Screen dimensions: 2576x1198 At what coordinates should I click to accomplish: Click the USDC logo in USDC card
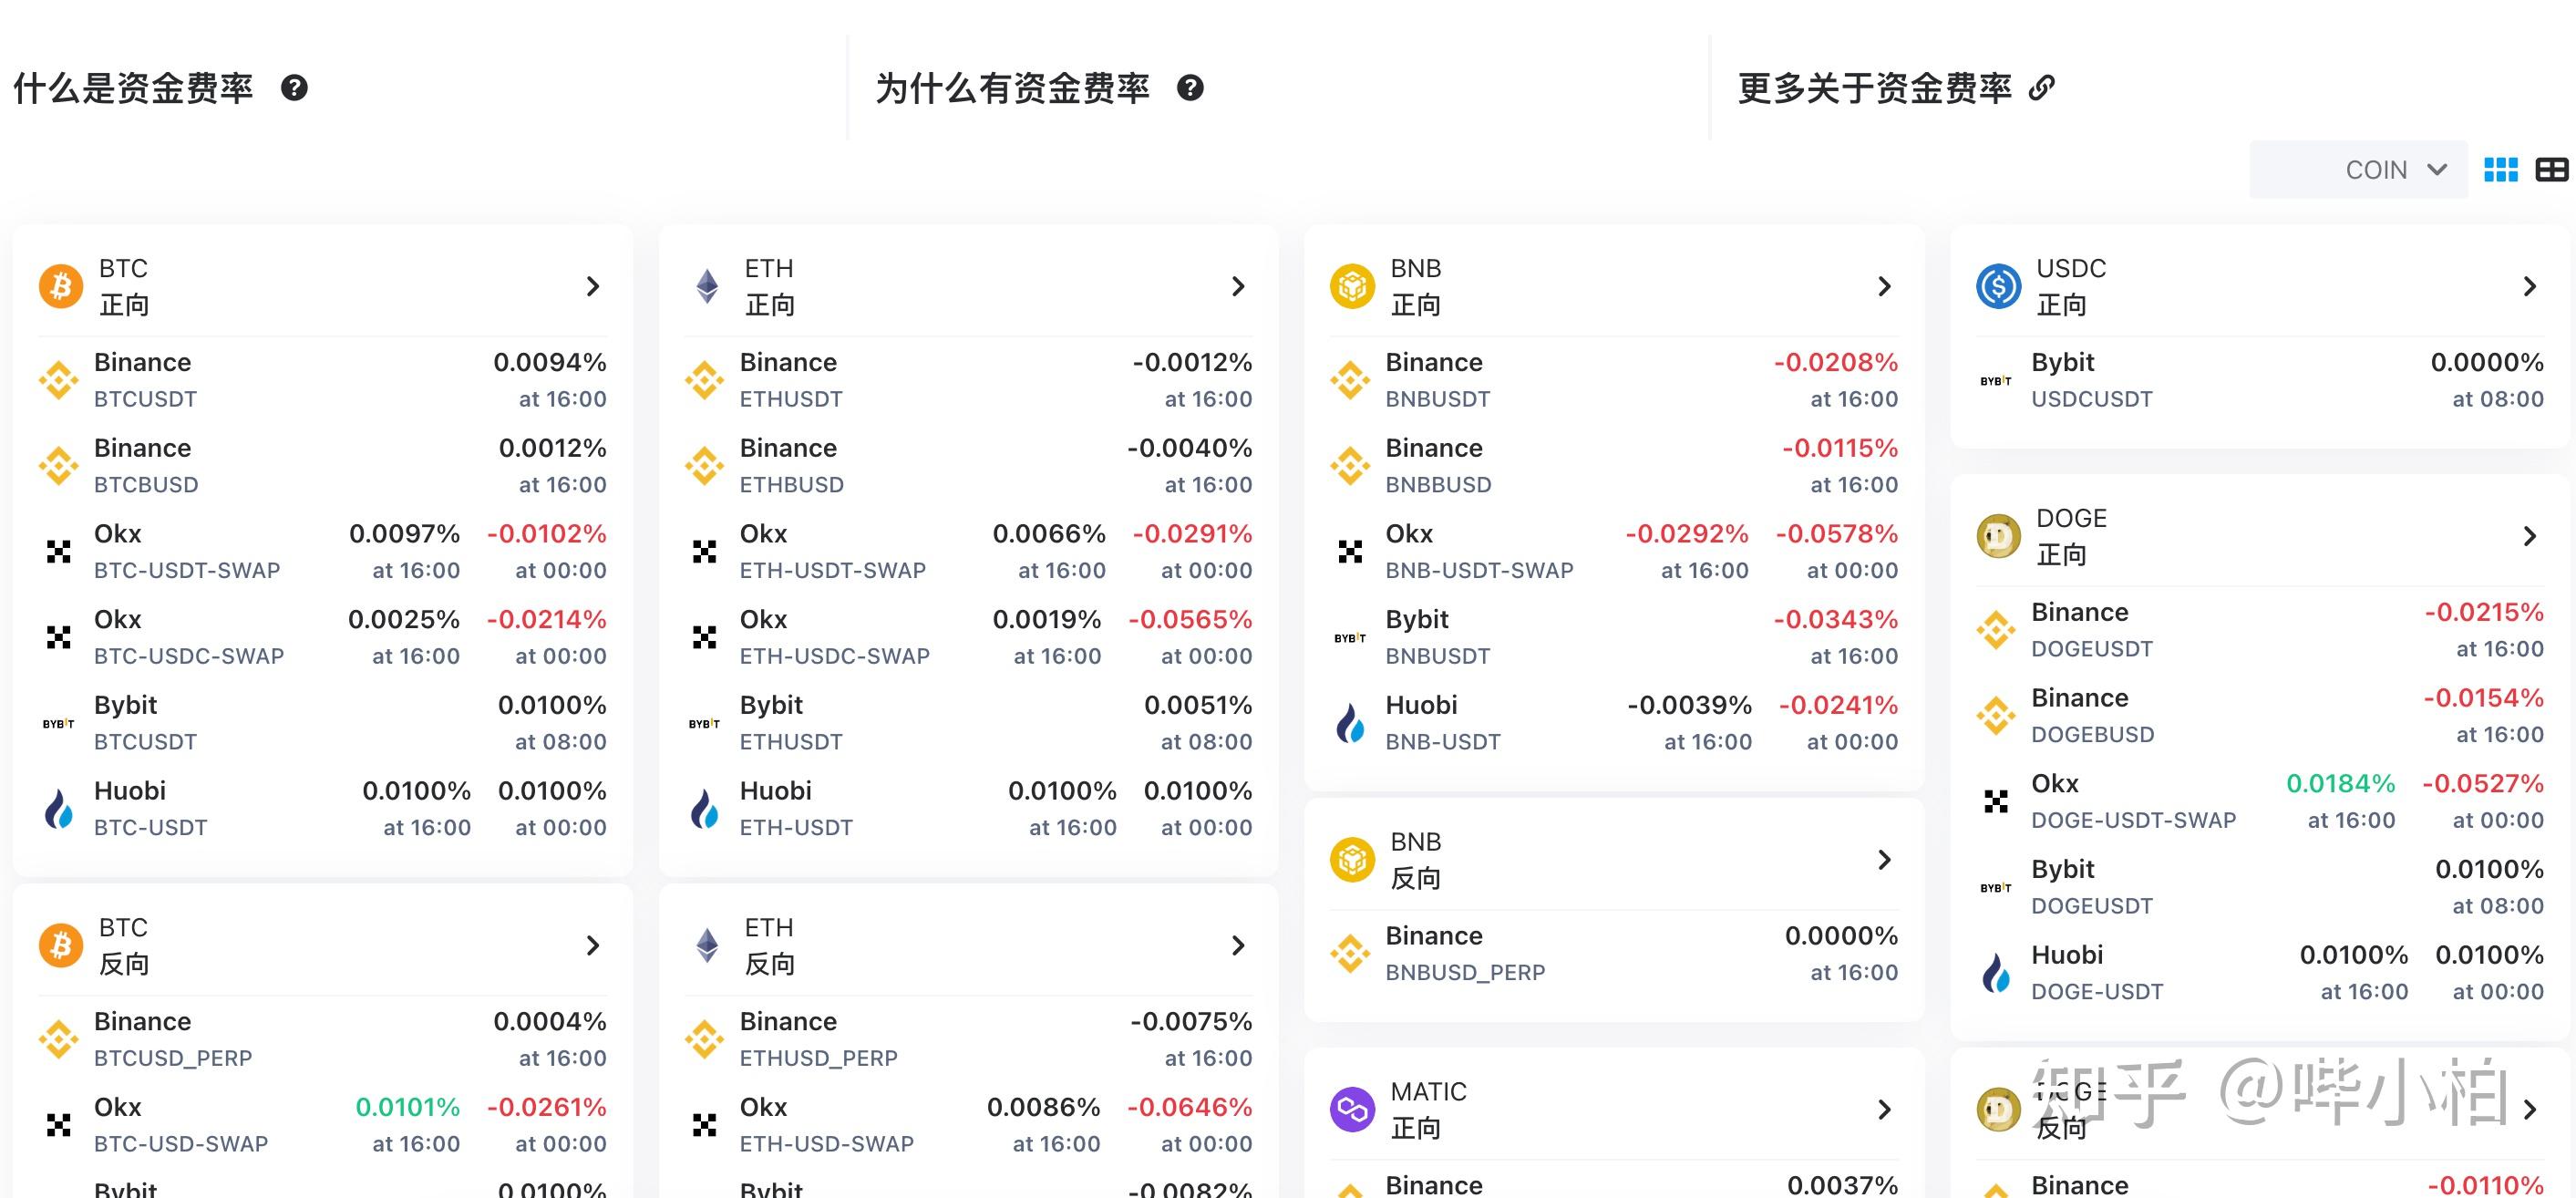click(1998, 286)
